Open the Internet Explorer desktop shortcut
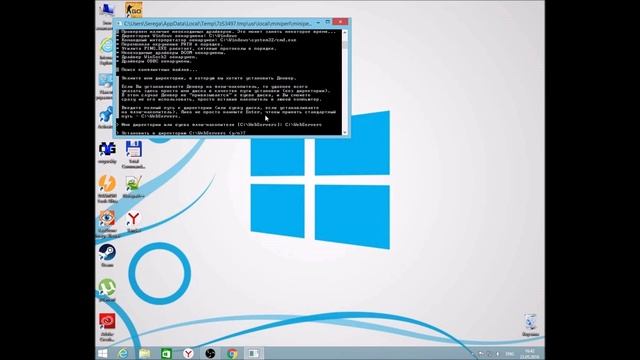Screen dimensions: 640x360 coord(107,46)
